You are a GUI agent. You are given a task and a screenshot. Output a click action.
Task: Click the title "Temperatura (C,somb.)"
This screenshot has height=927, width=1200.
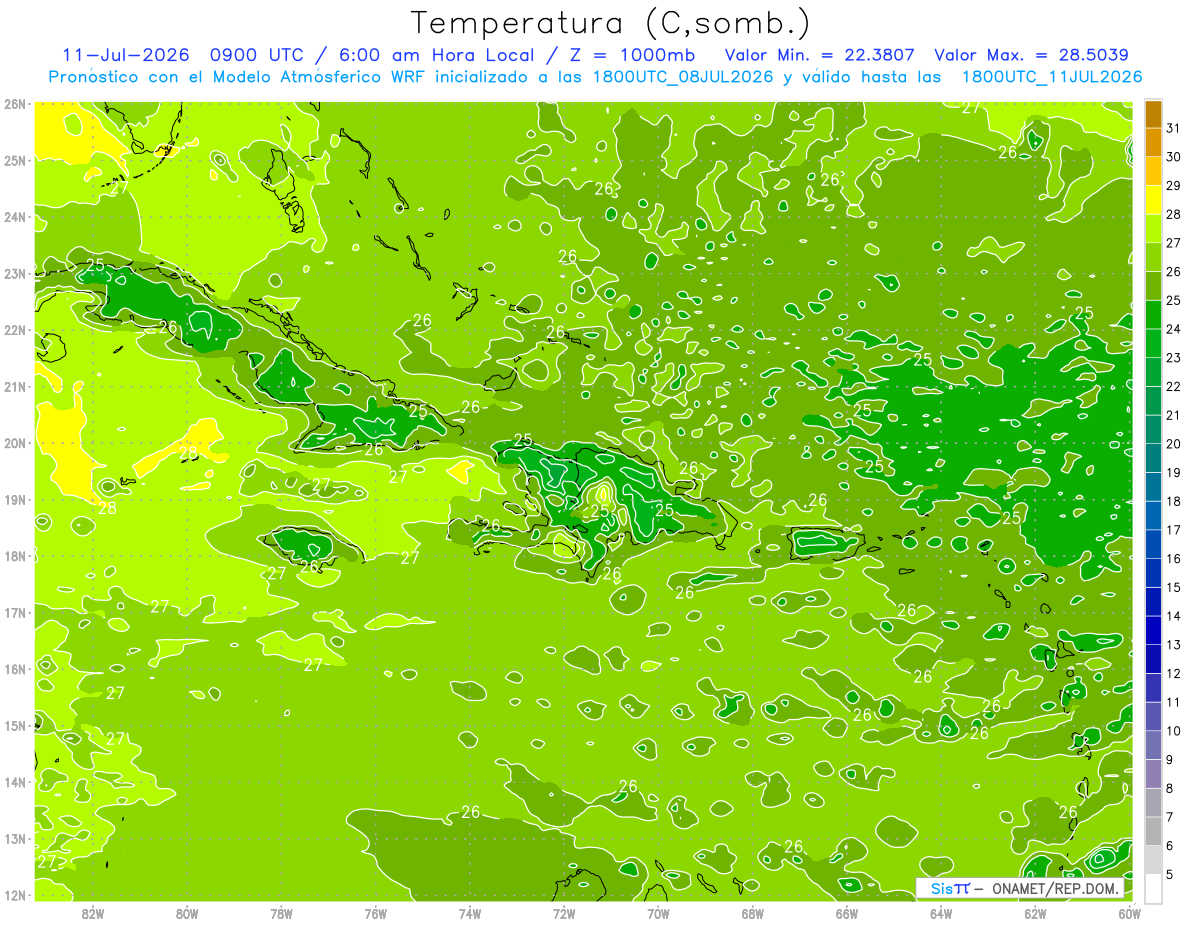point(610,23)
